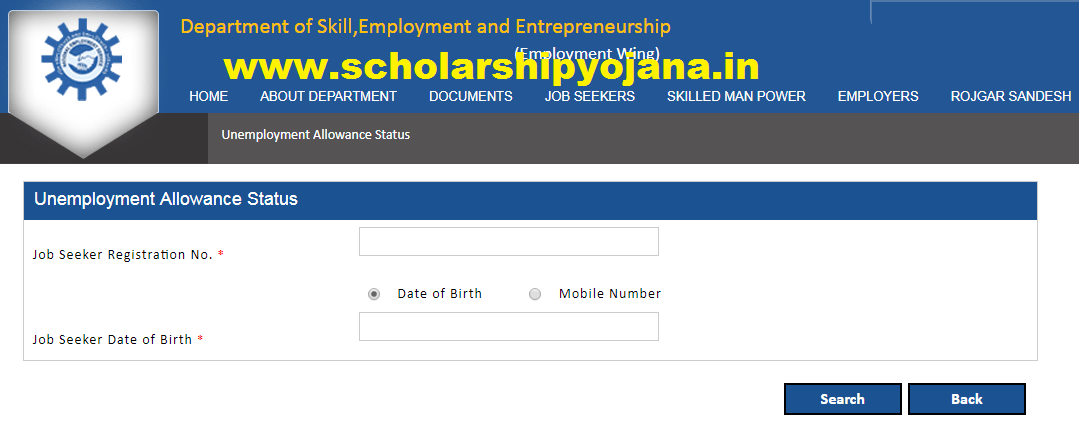Viewport: 1079px width, 423px height.
Task: Go to ABOUT DEPARTMENT in the navigation
Action: [x=328, y=96]
